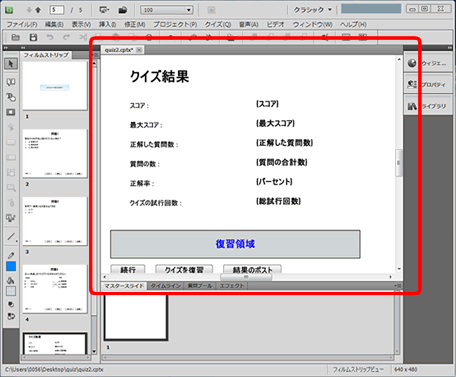Screen dimensions: 456x377
Task: Select the Text Entry Box tool
Action: tap(11, 157)
